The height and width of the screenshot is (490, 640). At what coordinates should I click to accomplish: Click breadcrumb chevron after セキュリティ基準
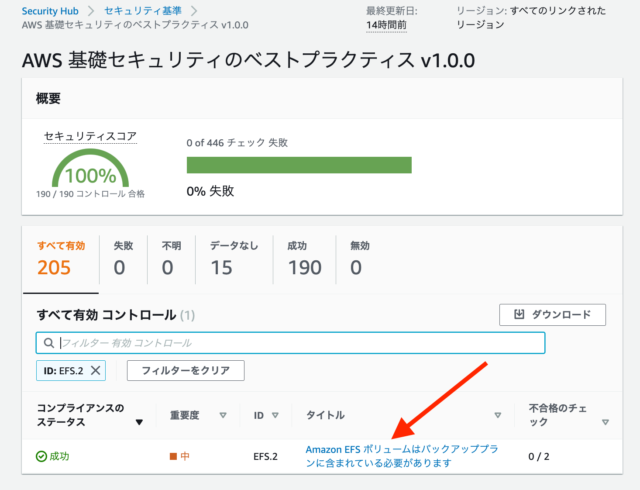[194, 11]
